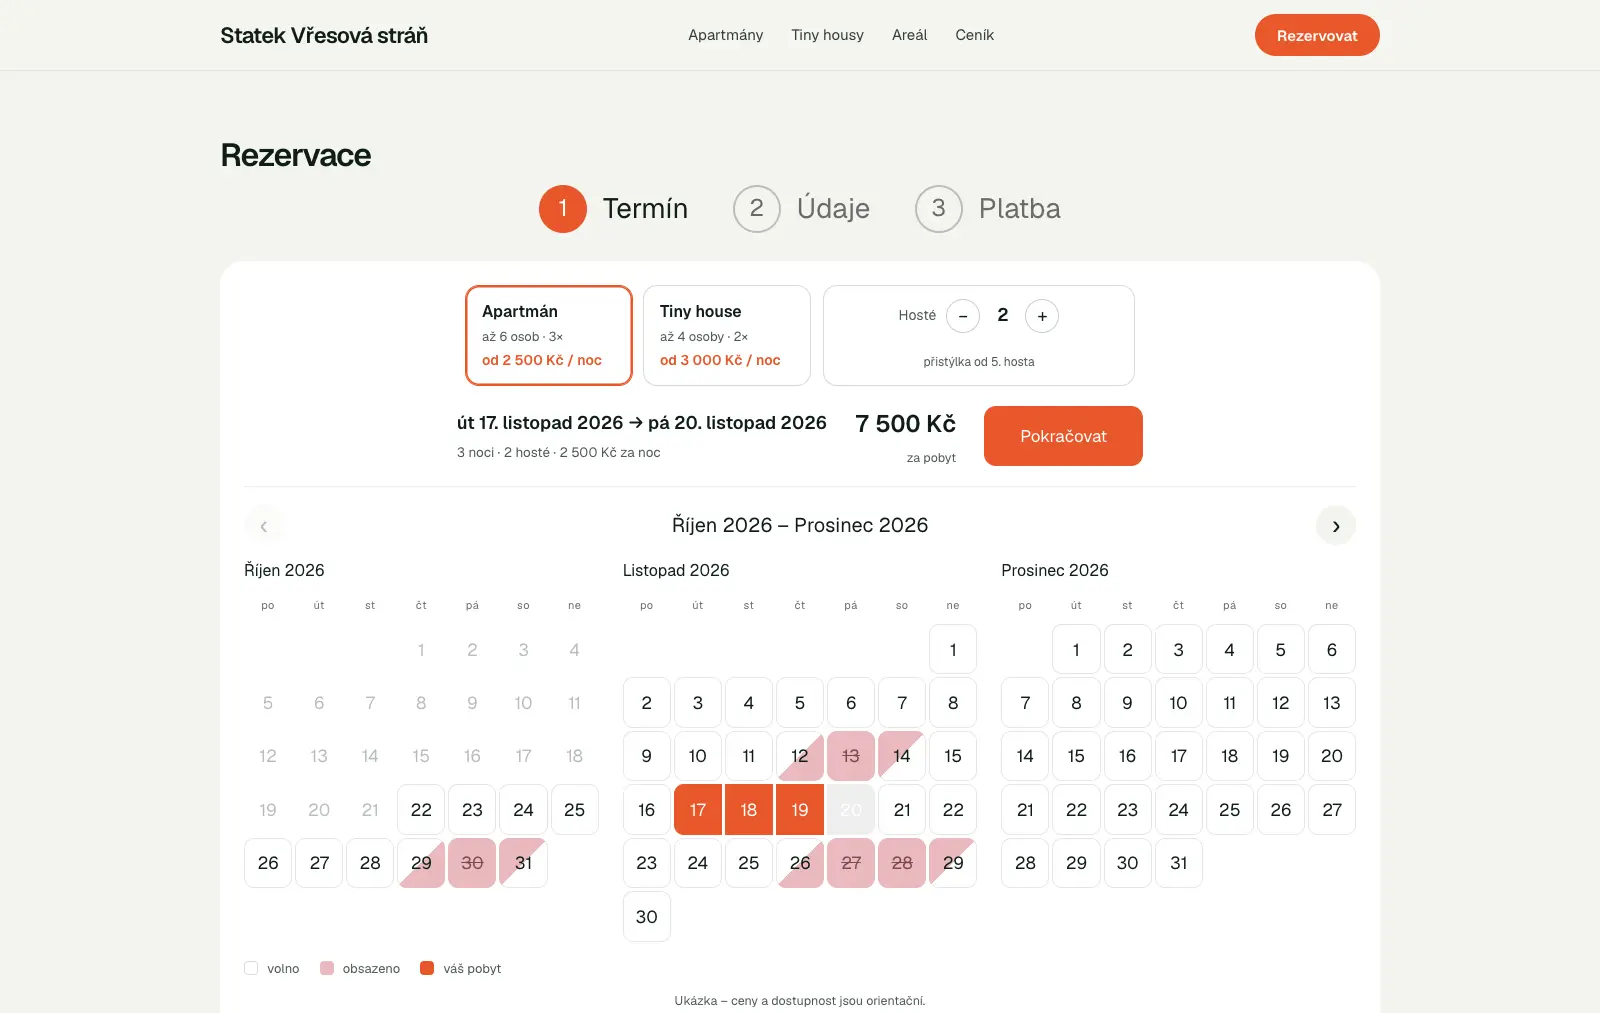Go to next months with right chevron

(x=1335, y=526)
